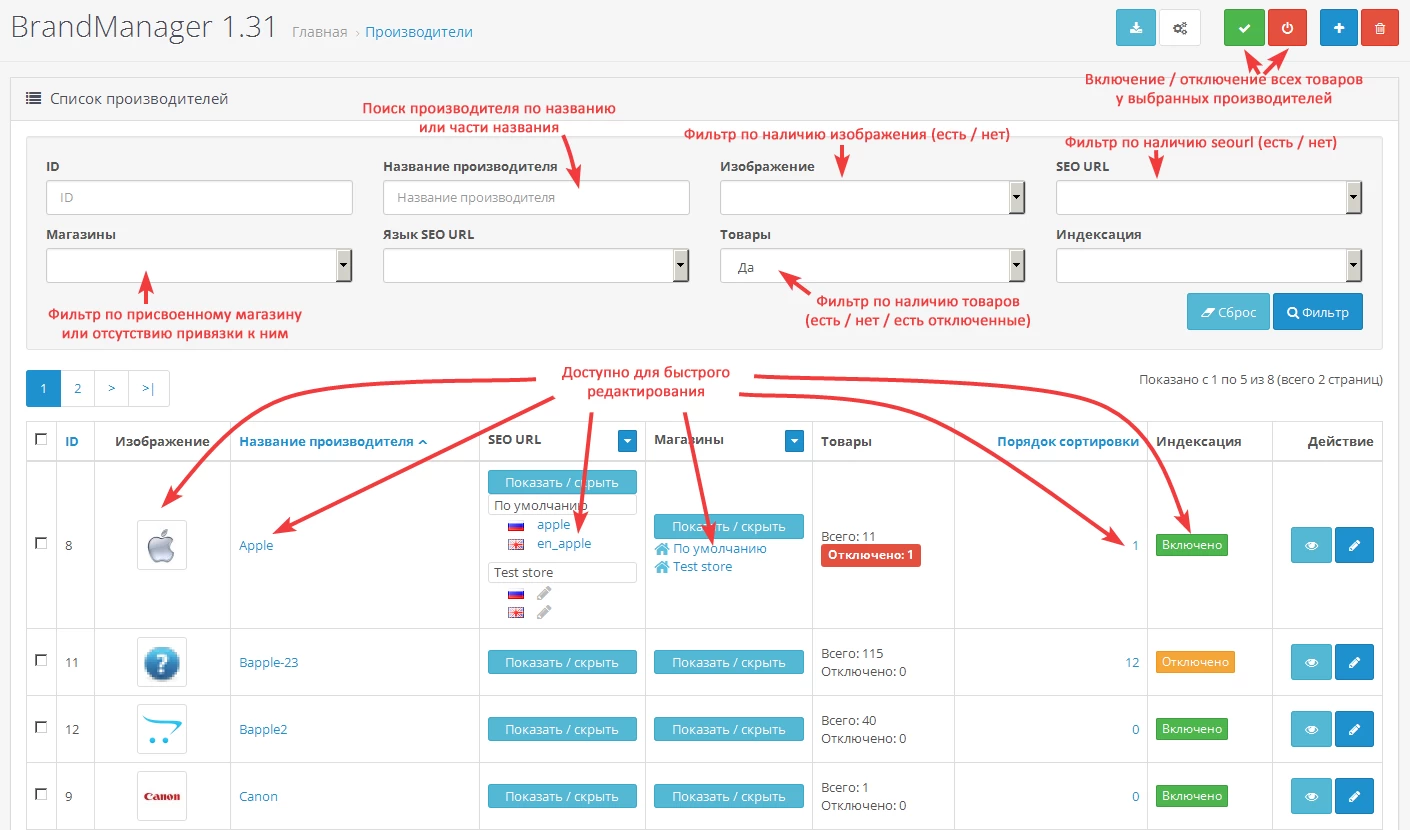Screen dimensions: 1410x830
Task: Open Главная breadcrumb link
Action: pyautogui.click(x=320, y=32)
